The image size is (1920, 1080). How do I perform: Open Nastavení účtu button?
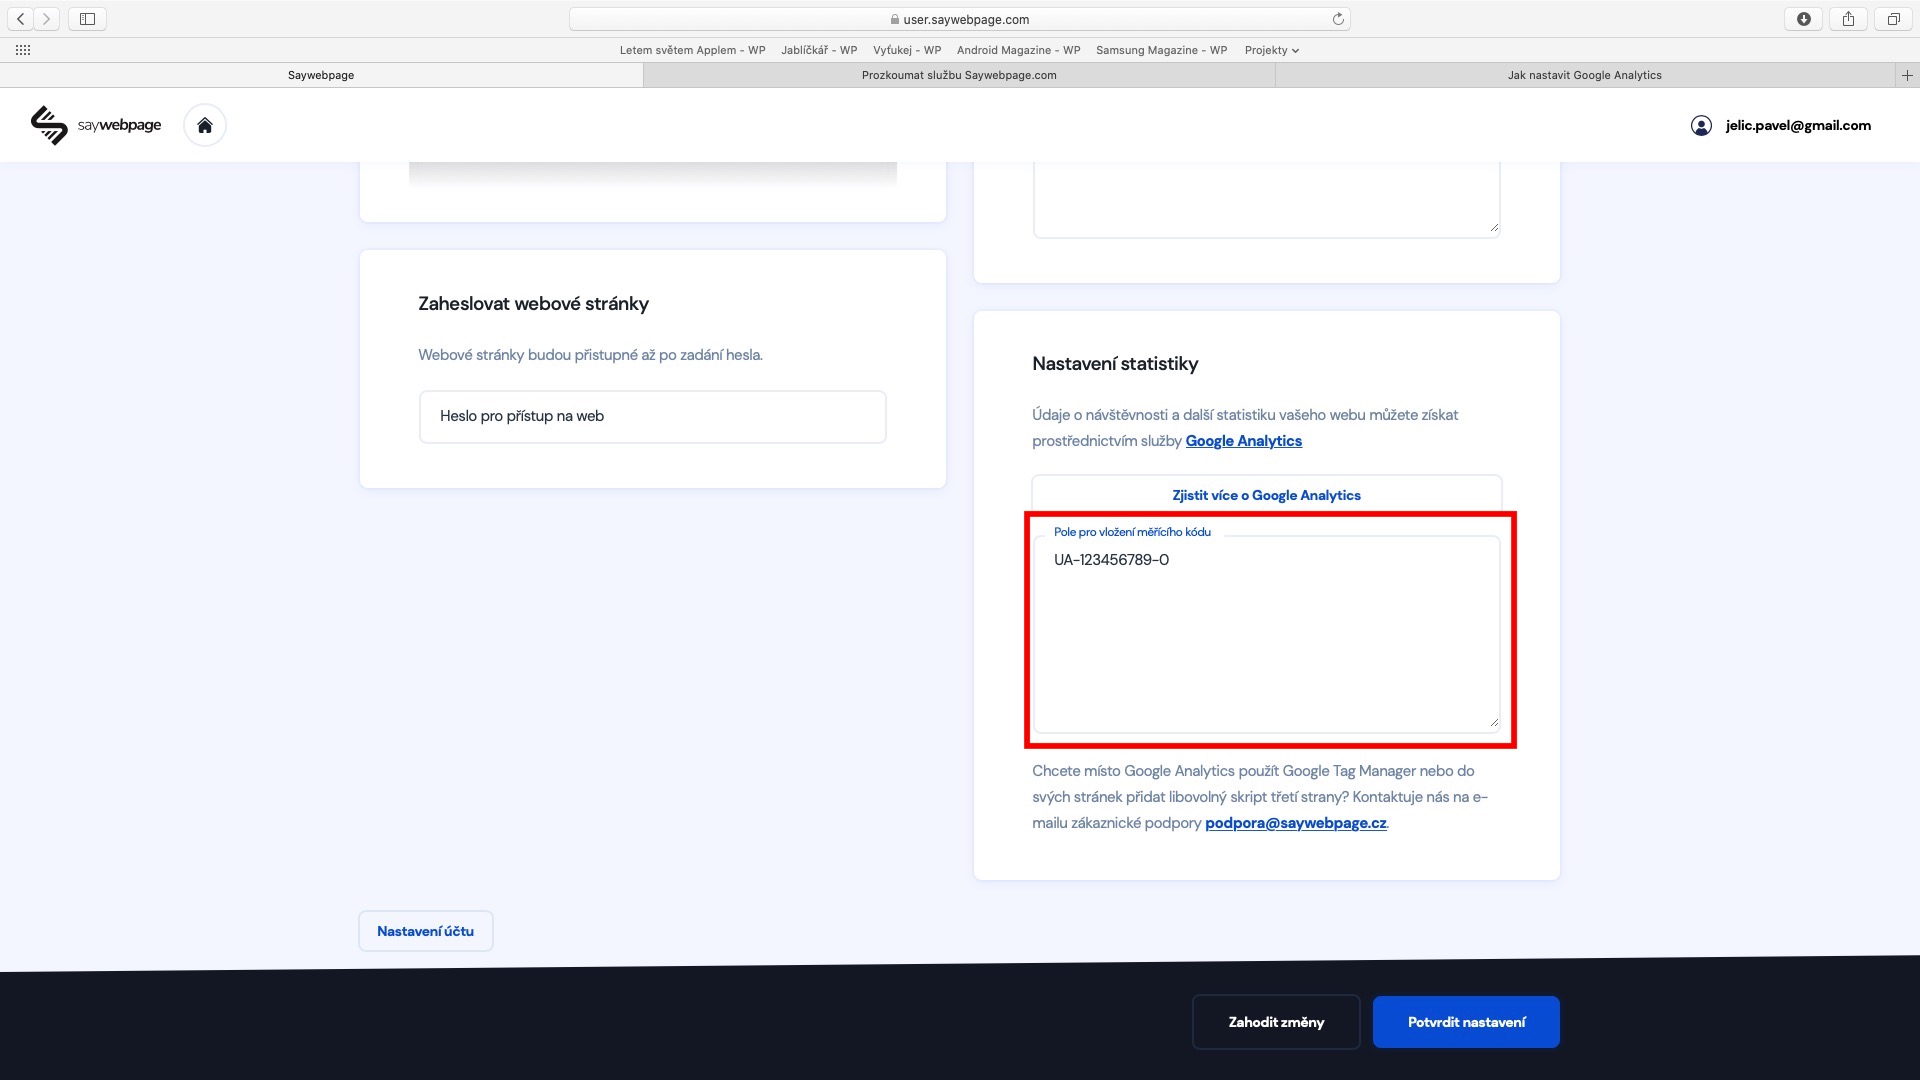tap(425, 931)
